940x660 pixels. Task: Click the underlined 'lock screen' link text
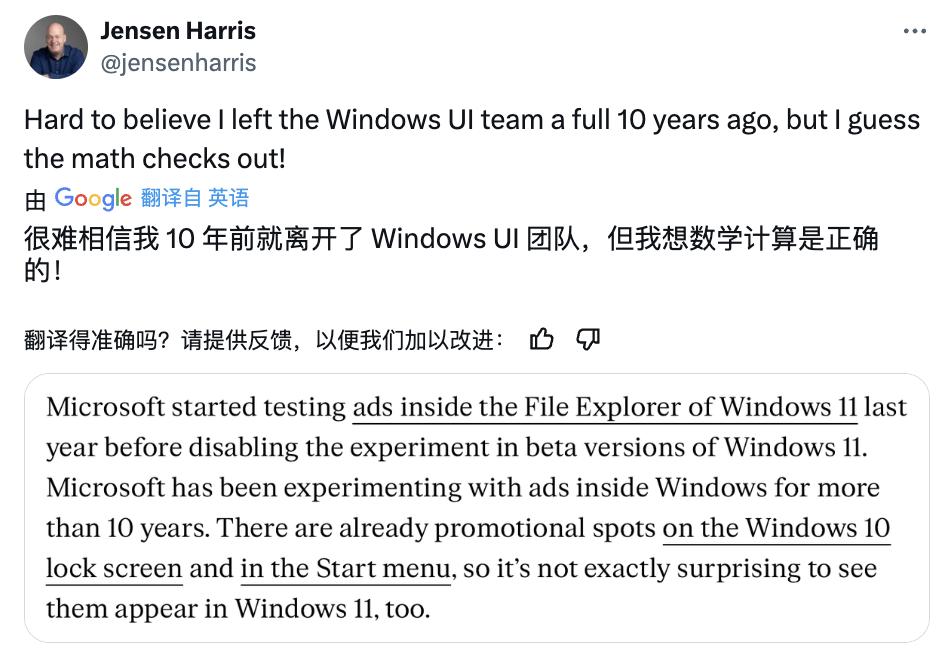tap(114, 569)
